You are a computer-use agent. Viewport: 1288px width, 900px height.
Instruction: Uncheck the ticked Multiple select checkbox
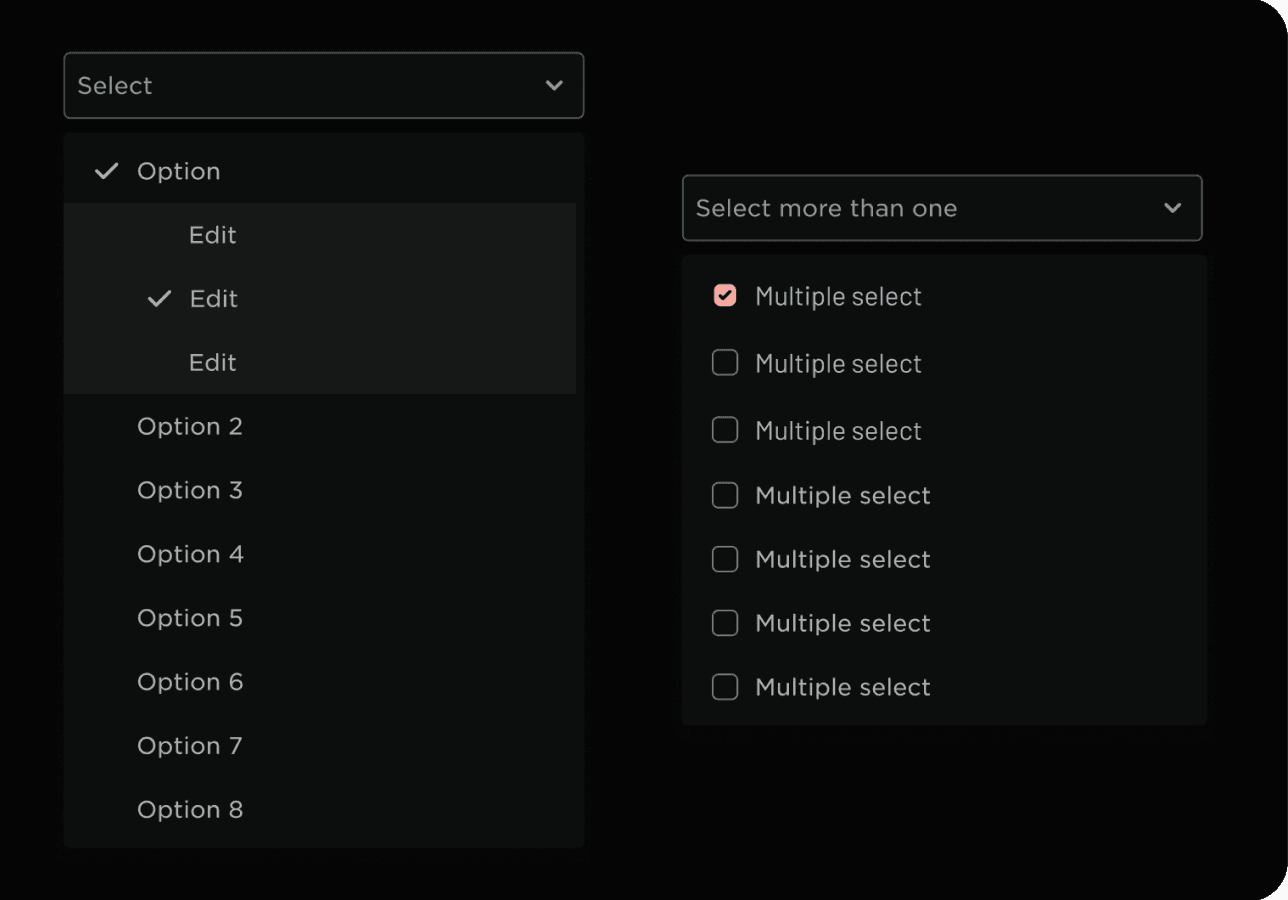(725, 295)
